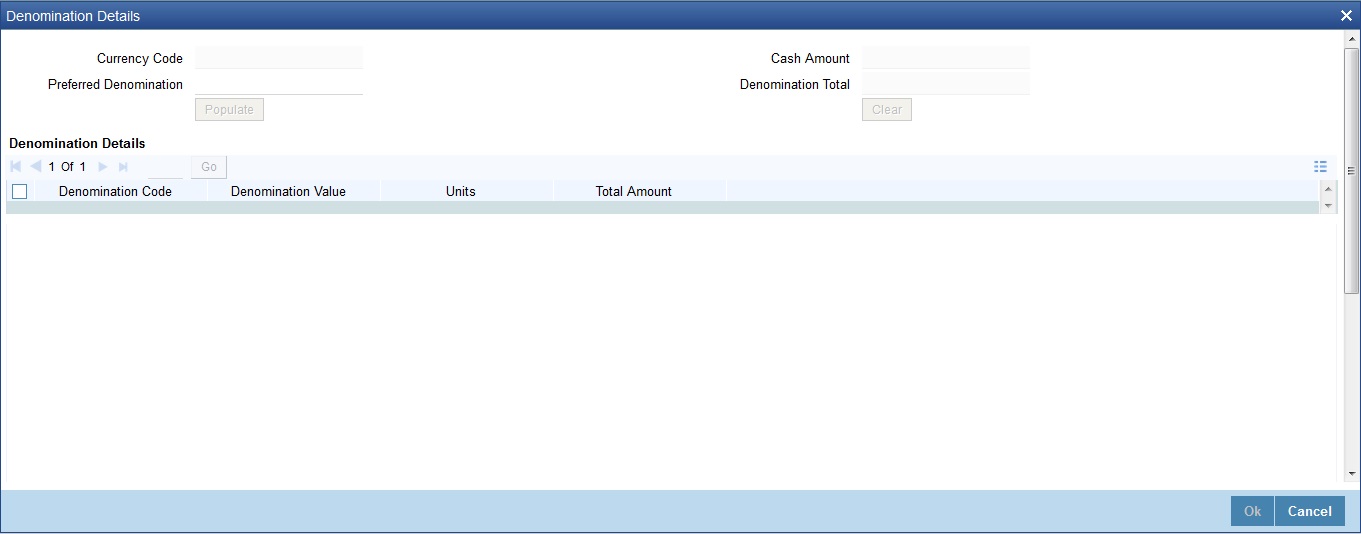Tick the select-all checkbox in table header

point(19,191)
